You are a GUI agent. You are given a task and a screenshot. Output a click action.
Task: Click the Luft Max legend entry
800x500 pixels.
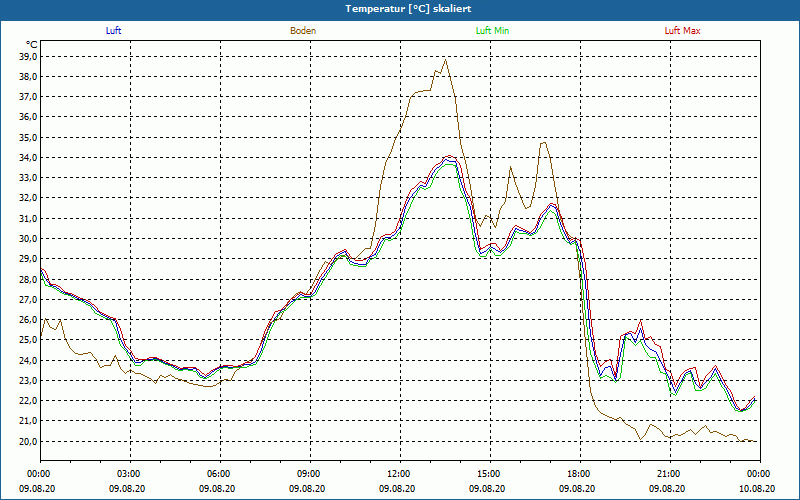click(683, 31)
